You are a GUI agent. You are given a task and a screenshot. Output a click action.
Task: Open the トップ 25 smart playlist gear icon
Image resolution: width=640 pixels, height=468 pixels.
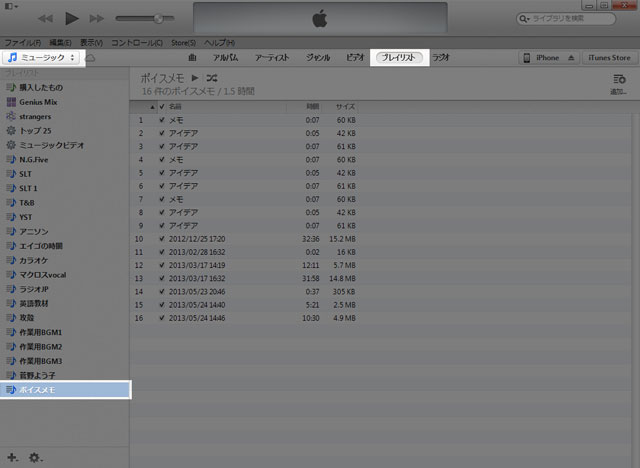point(11,131)
